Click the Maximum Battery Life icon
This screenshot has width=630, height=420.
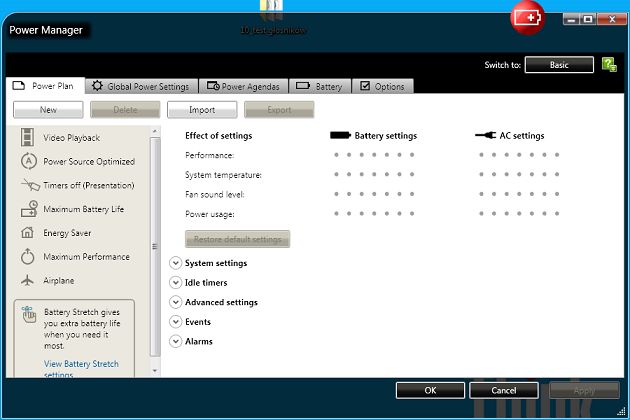(29, 209)
